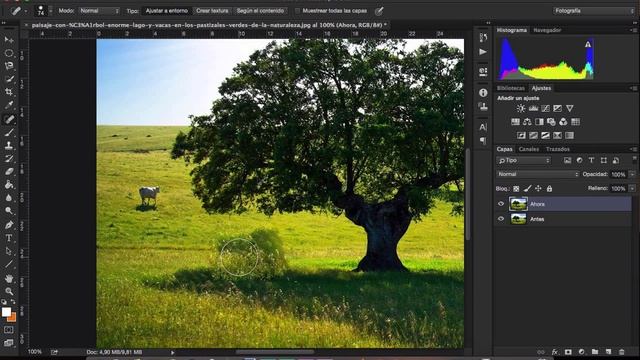Screen dimensions: 640x360
Task: Switch to the Navegador tab
Action: (x=547, y=30)
